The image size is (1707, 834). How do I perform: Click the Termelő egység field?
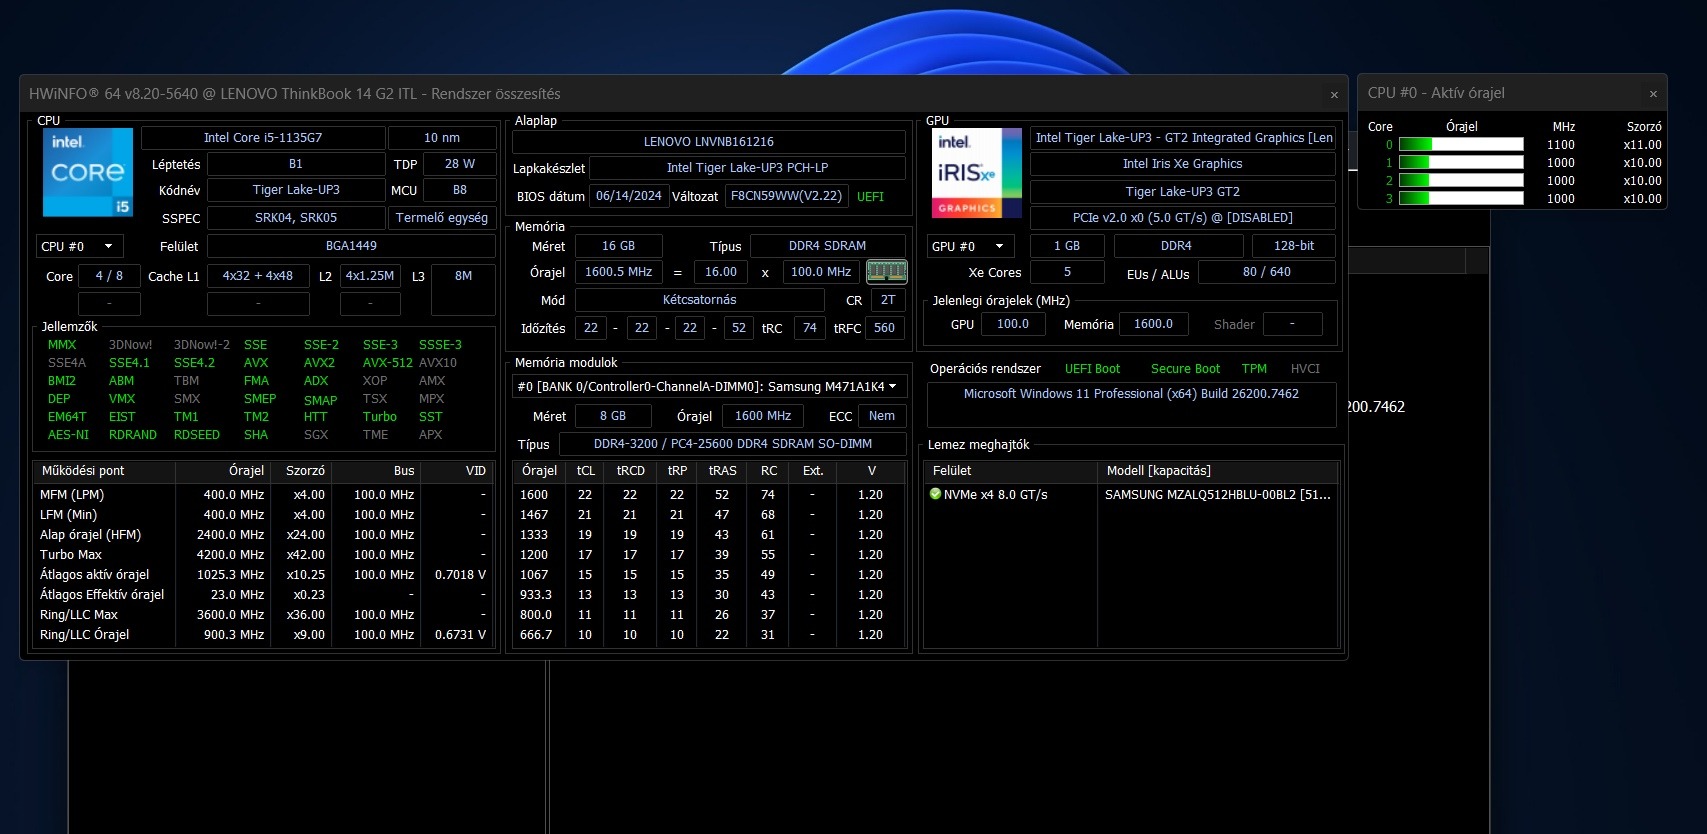click(x=442, y=218)
